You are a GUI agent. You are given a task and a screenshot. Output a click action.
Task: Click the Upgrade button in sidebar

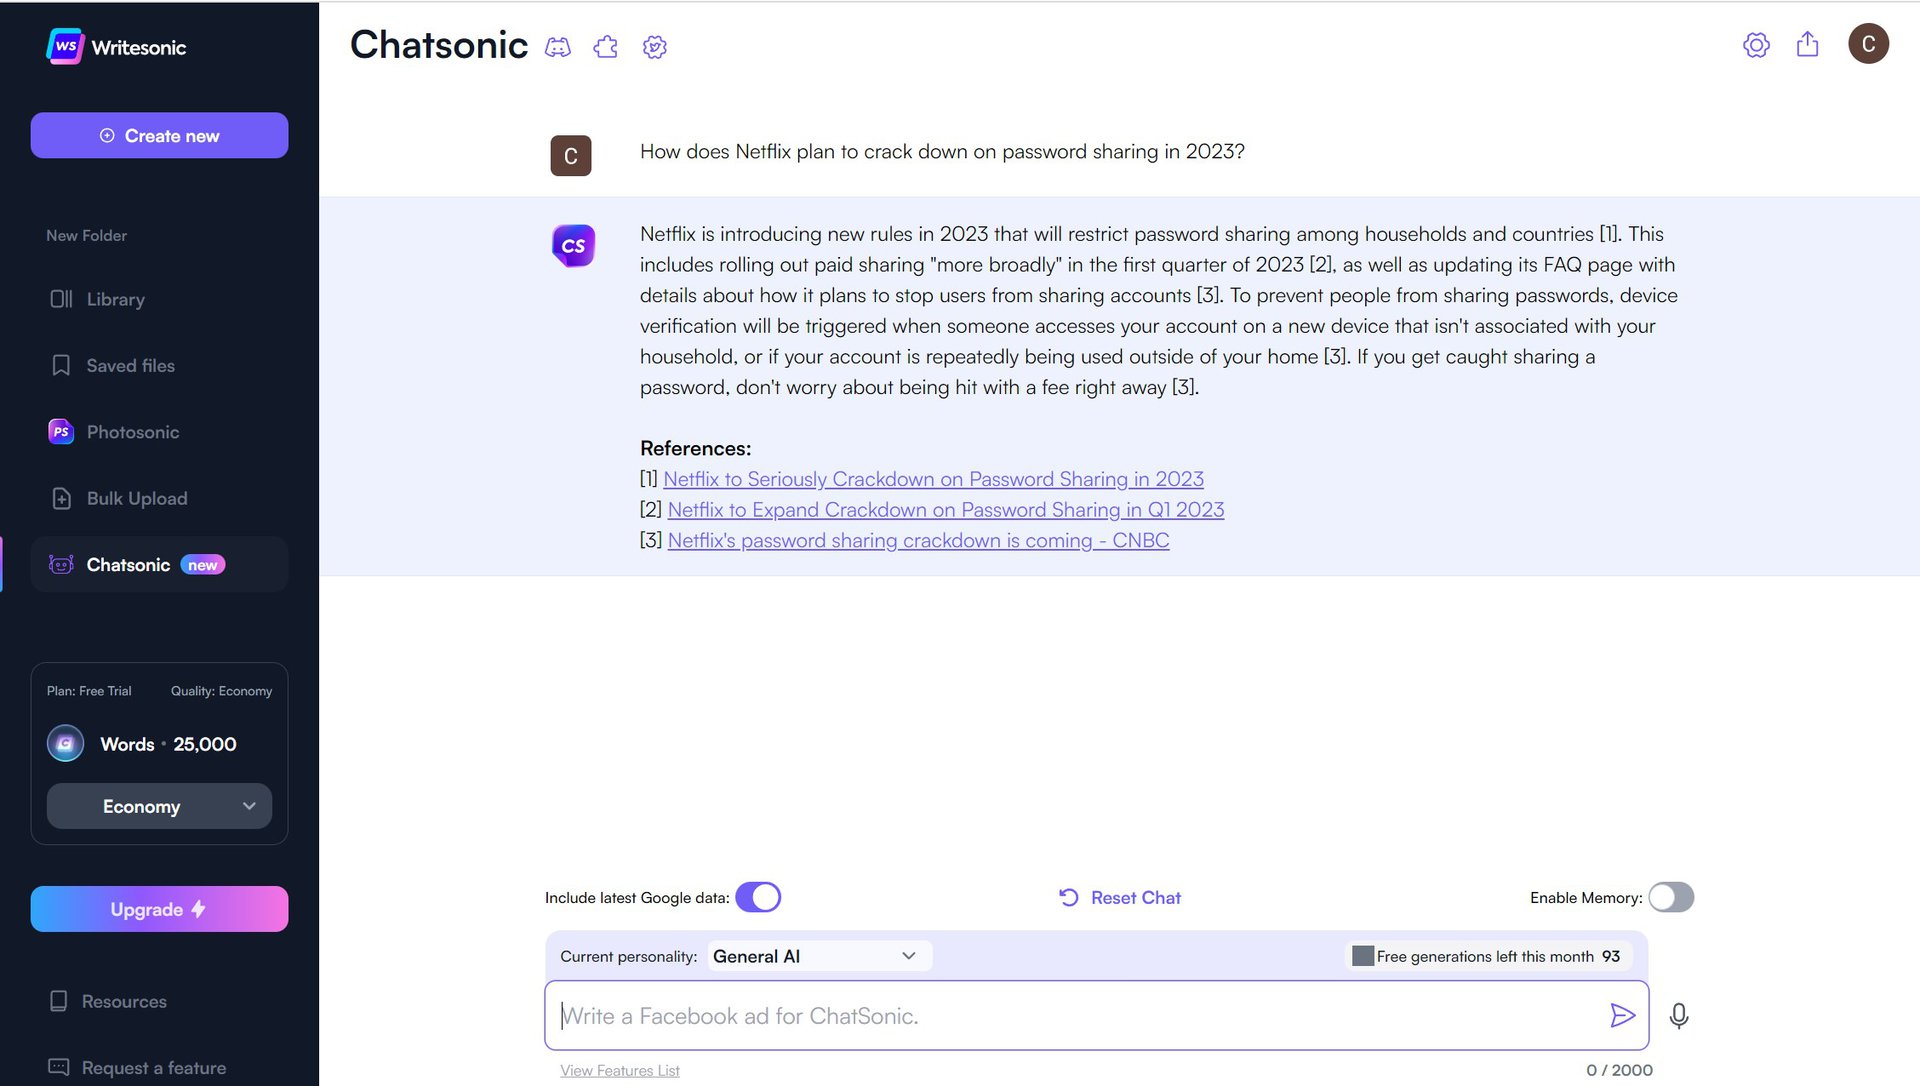156,908
